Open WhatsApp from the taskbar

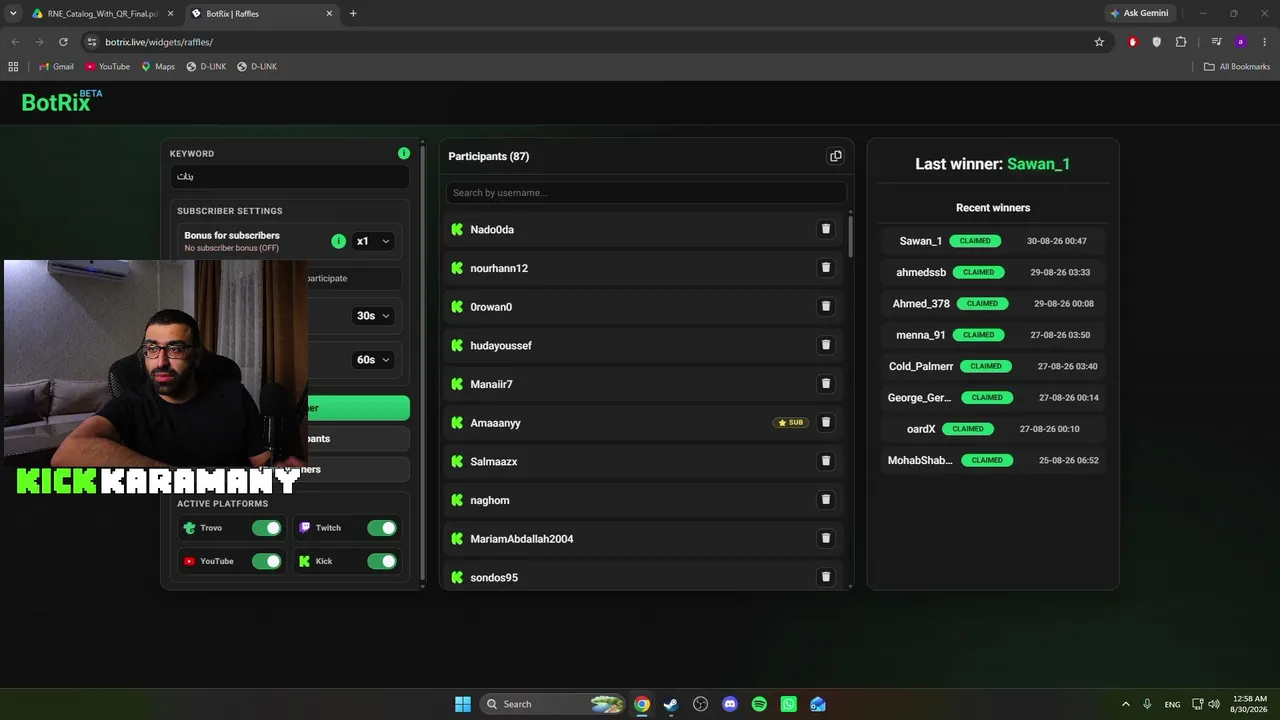coord(789,704)
